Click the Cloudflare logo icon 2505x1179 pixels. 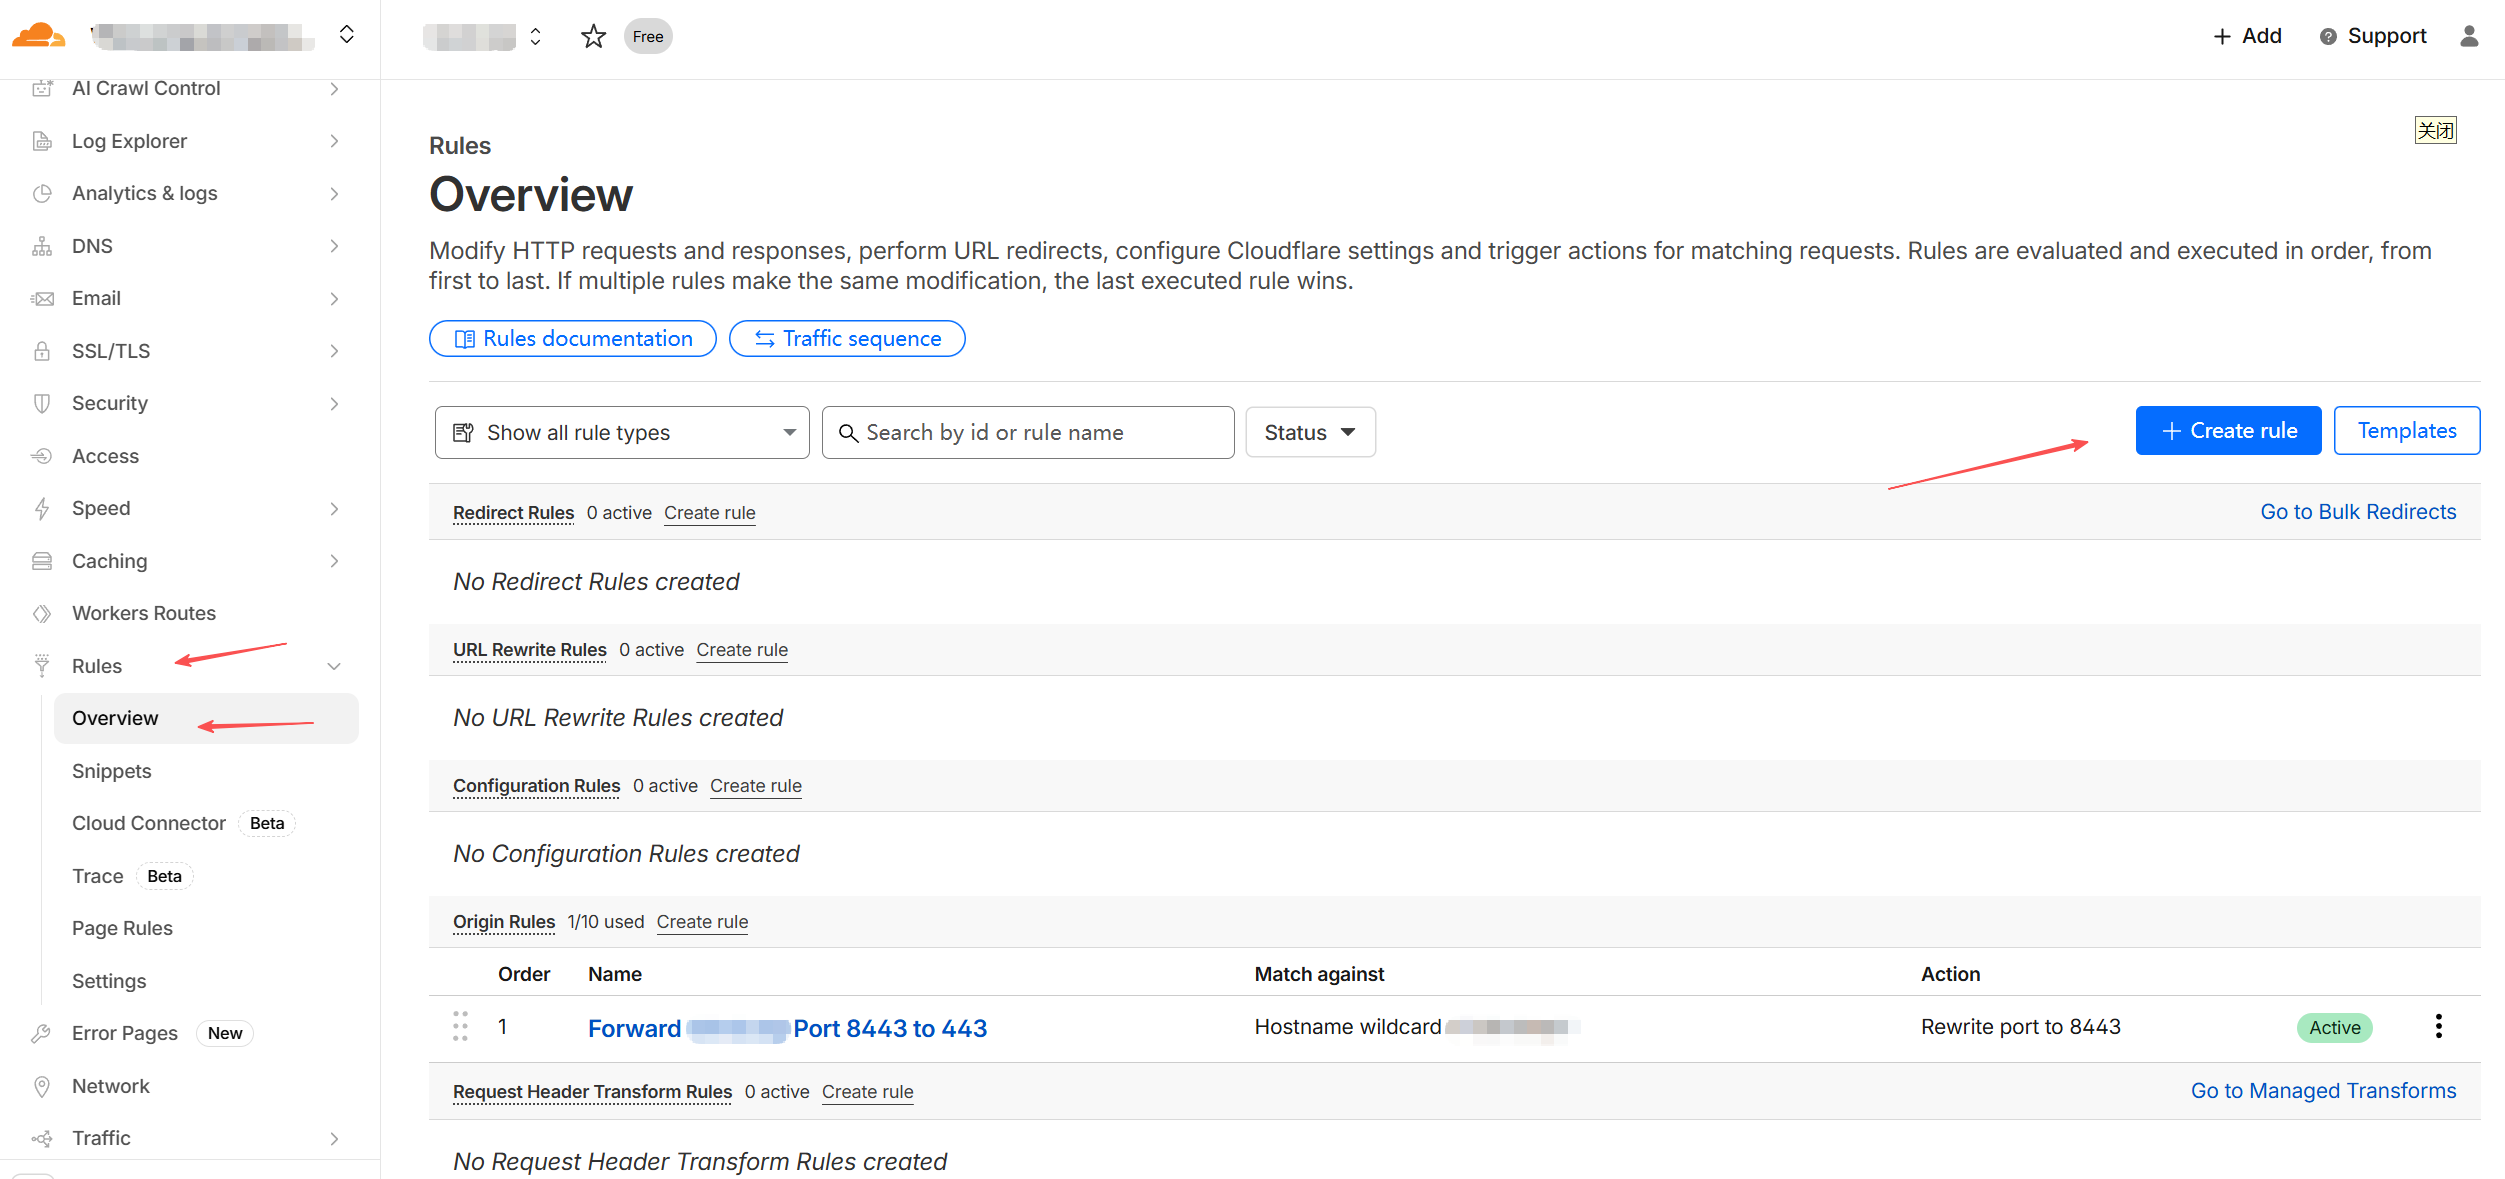point(38,36)
